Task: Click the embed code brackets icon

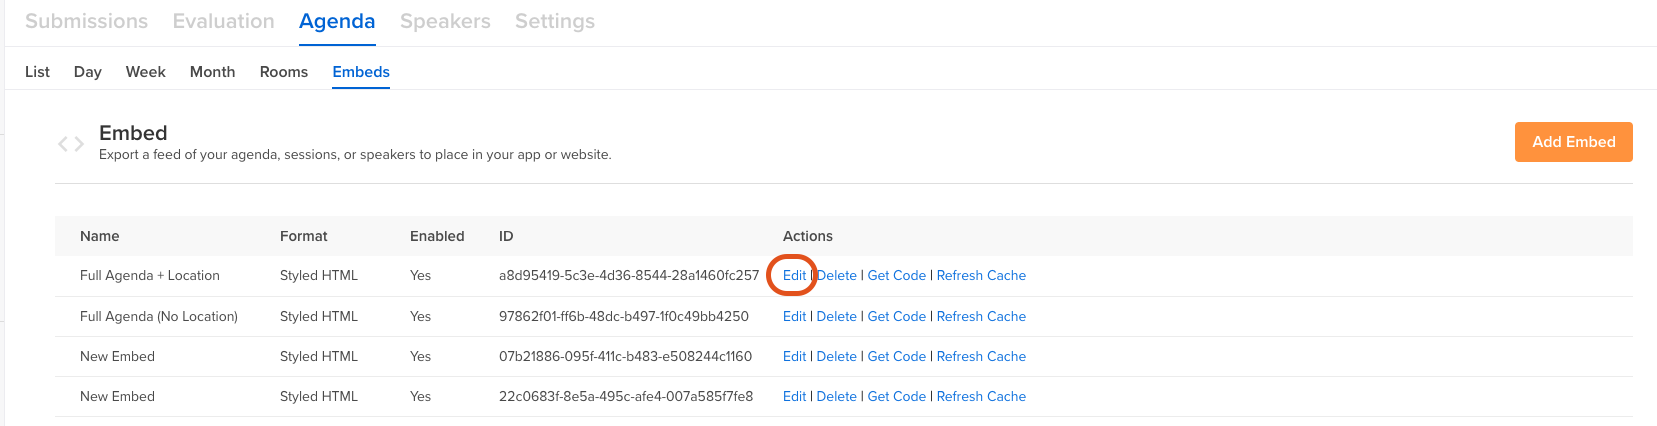Action: tap(70, 144)
